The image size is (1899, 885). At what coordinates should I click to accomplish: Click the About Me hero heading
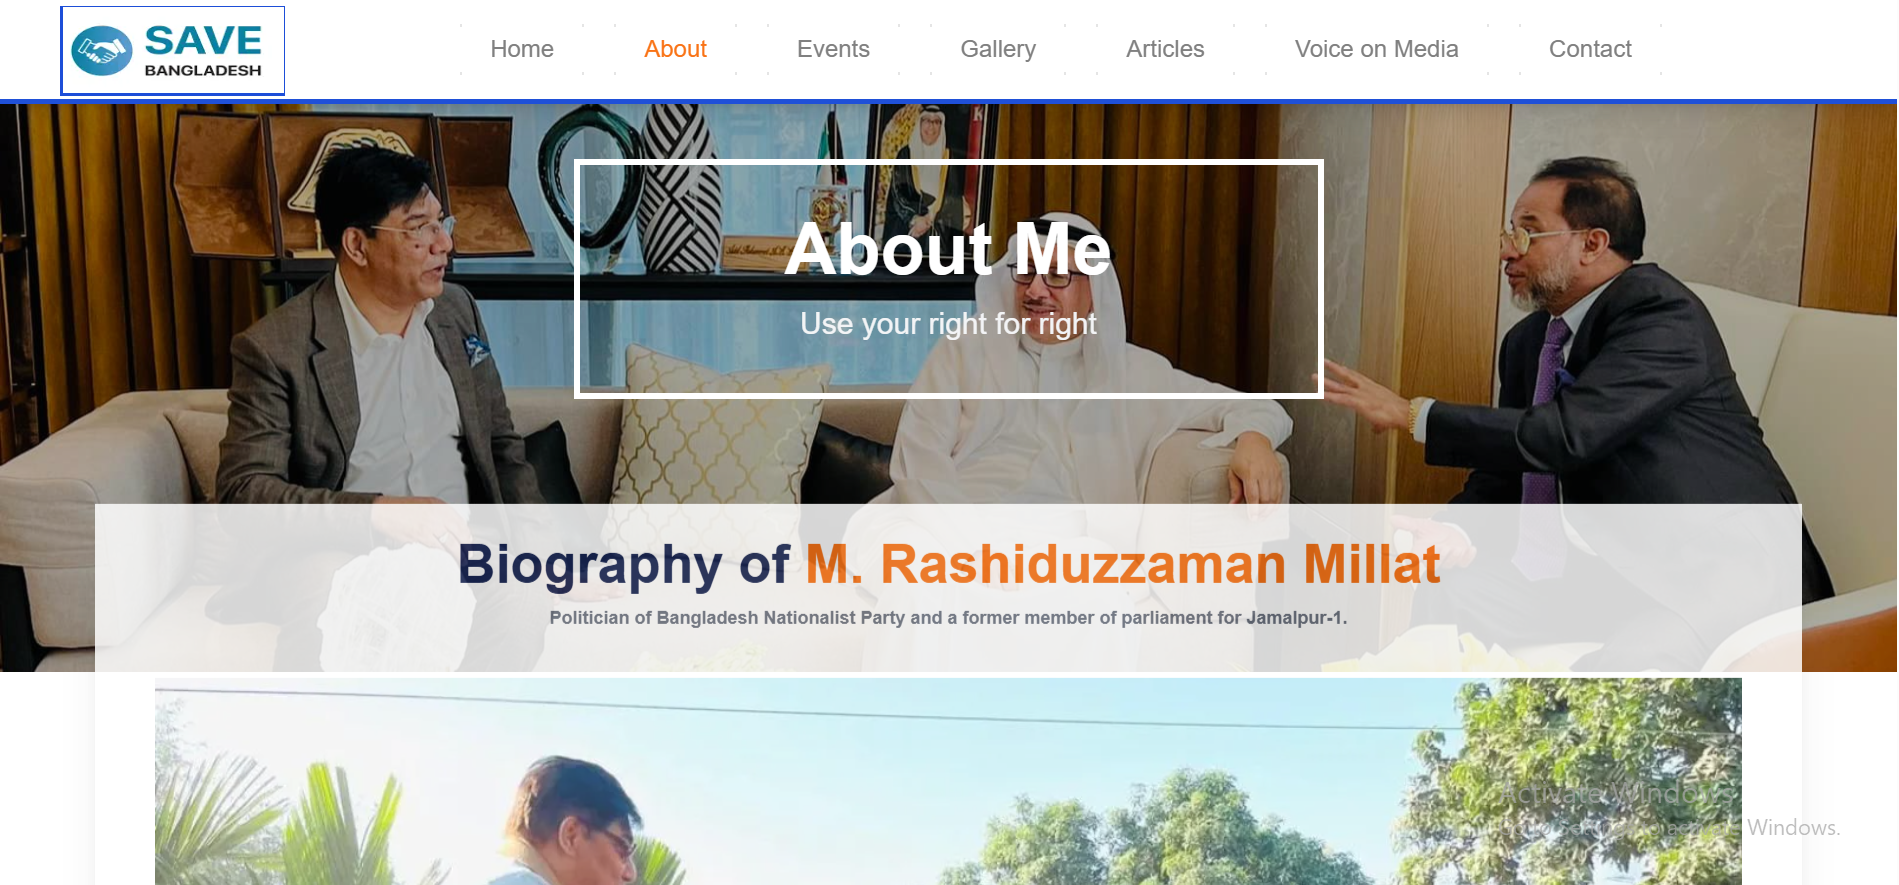coord(948,249)
